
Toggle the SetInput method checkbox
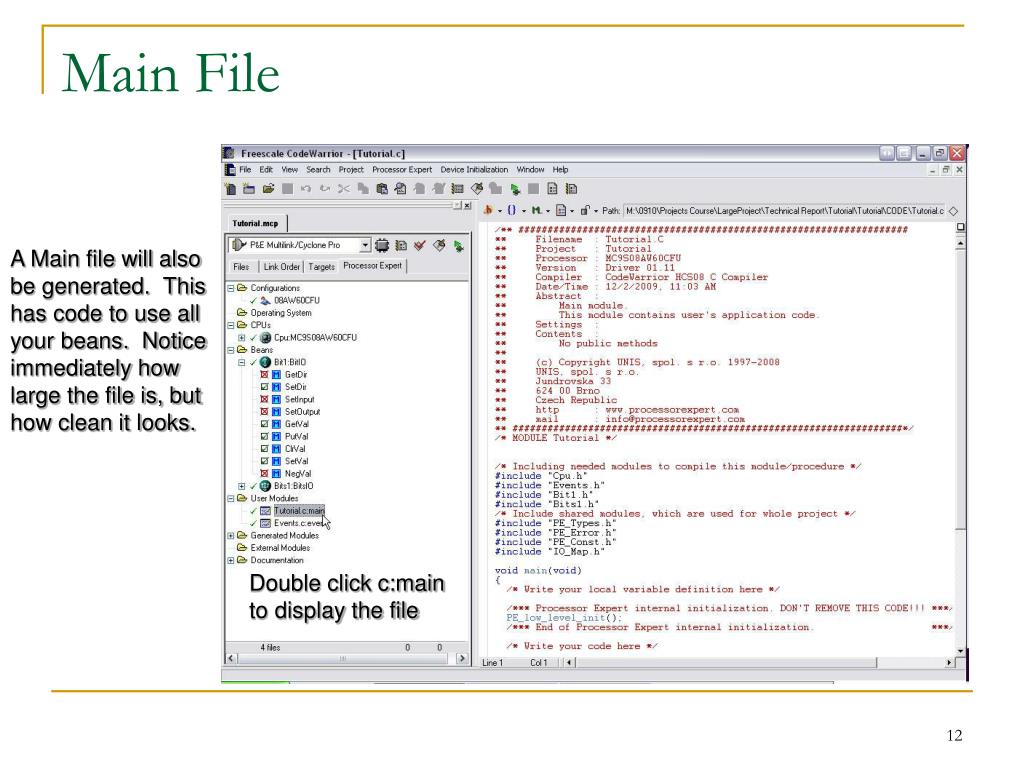click(264, 399)
